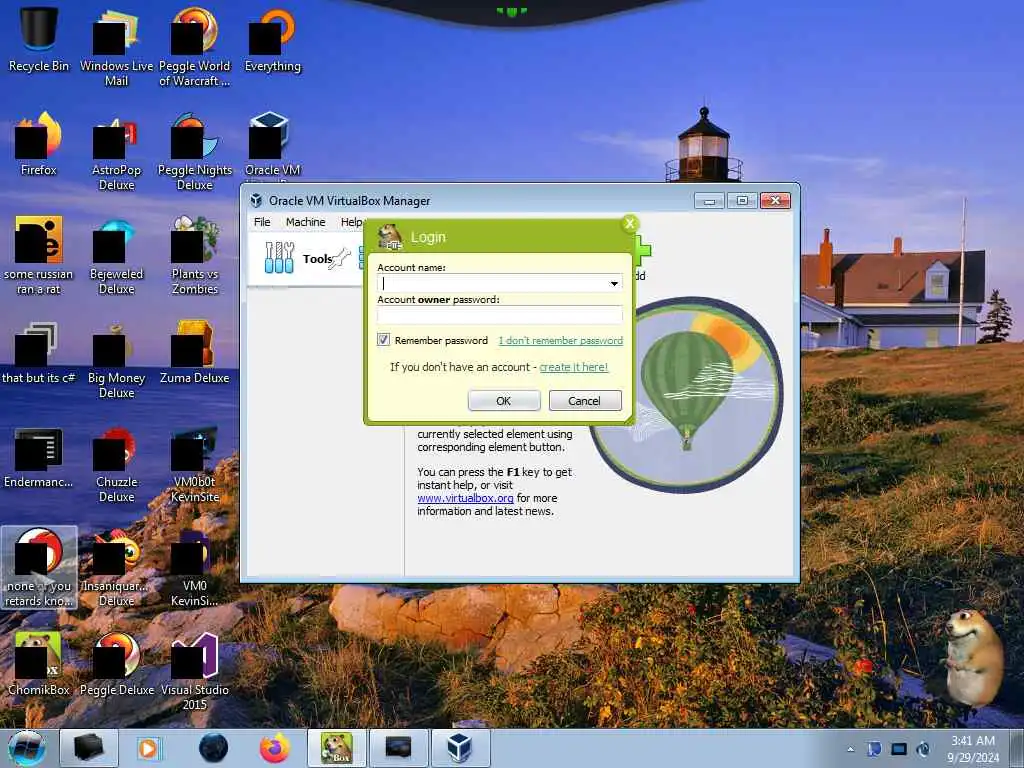Screen dimensions: 1024x768
Task: Visit the www.virtualbox.org link
Action: (x=465, y=498)
